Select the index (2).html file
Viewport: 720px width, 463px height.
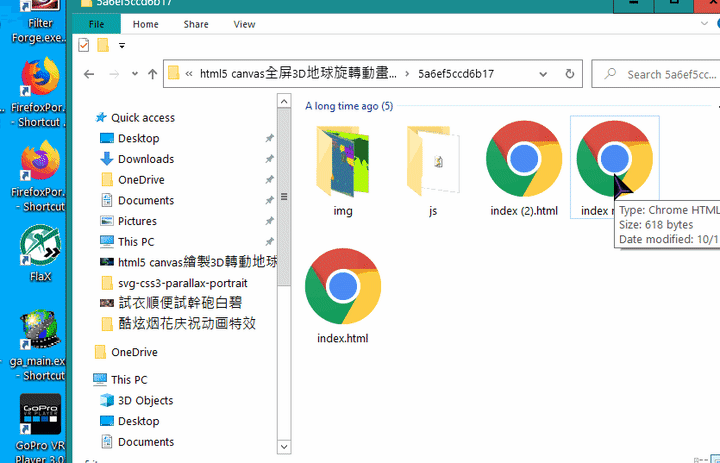(524, 169)
